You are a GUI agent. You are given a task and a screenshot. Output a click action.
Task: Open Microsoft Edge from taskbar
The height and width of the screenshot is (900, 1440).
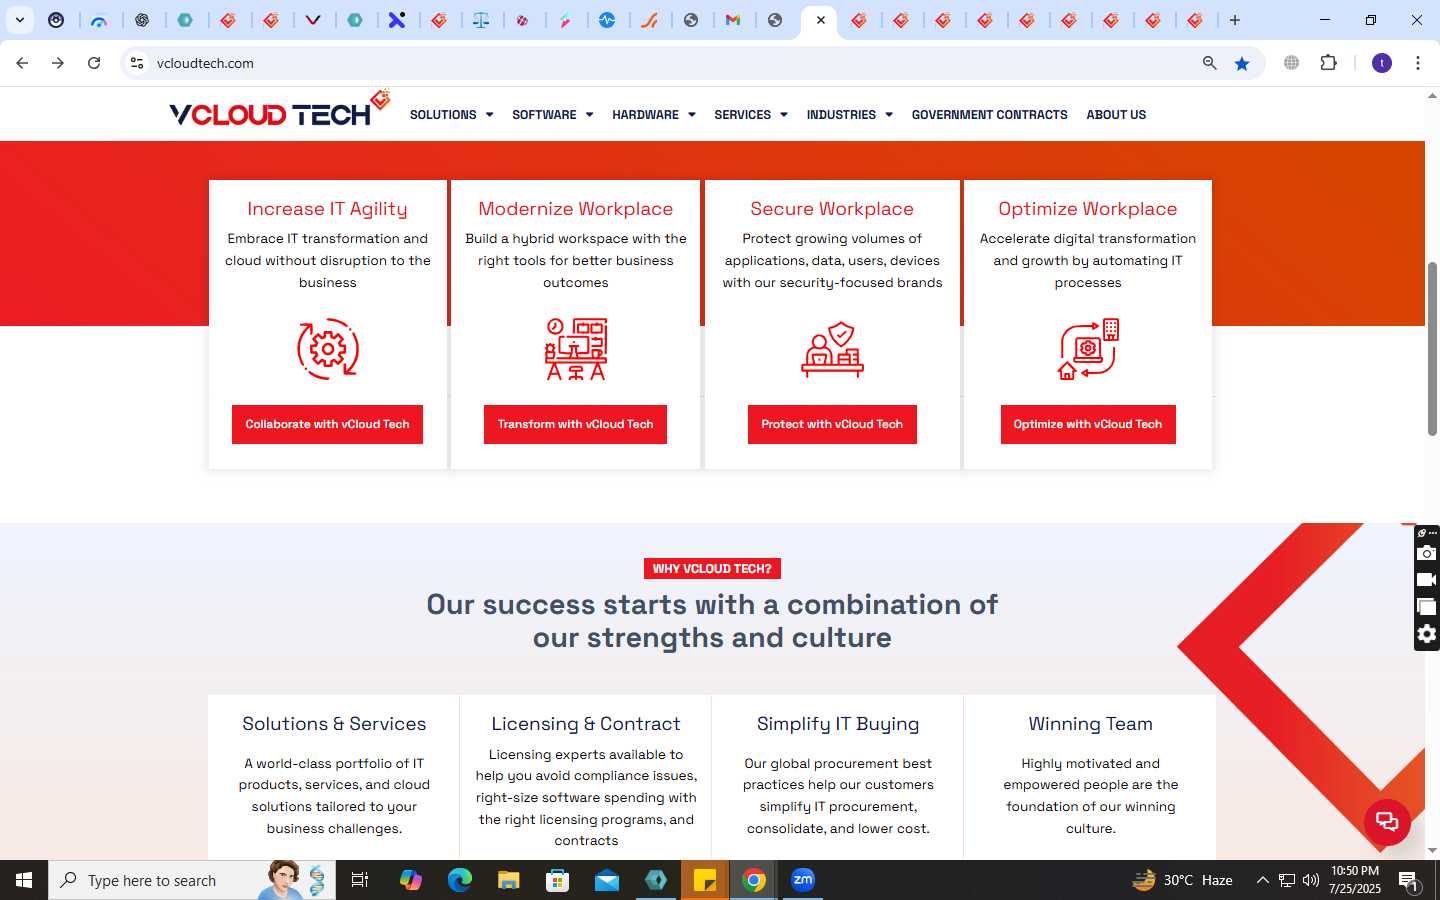click(x=459, y=880)
